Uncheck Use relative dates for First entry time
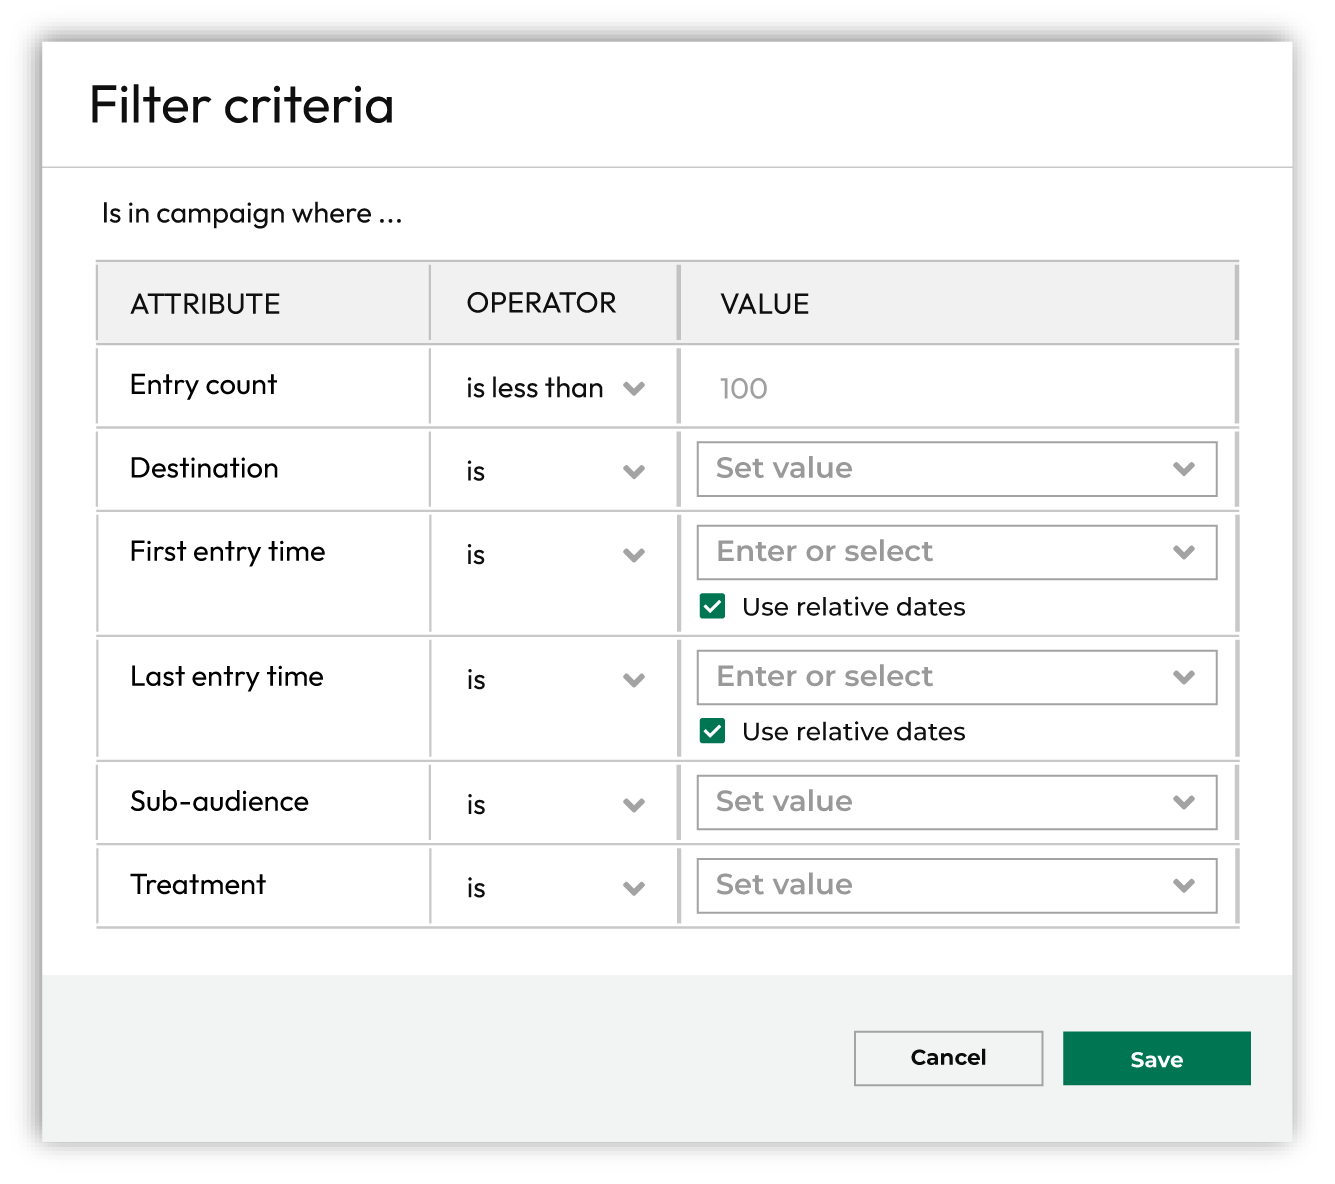This screenshot has width=1335, height=1184. click(713, 606)
